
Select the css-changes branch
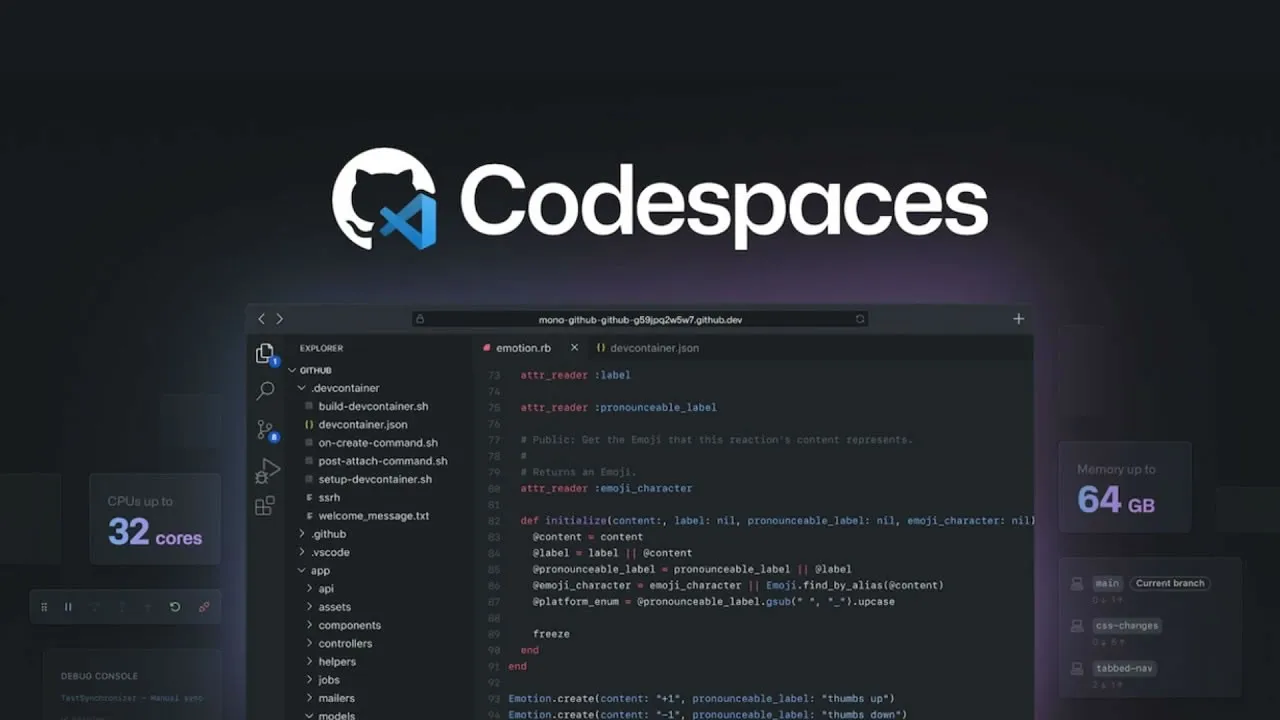1127,626
